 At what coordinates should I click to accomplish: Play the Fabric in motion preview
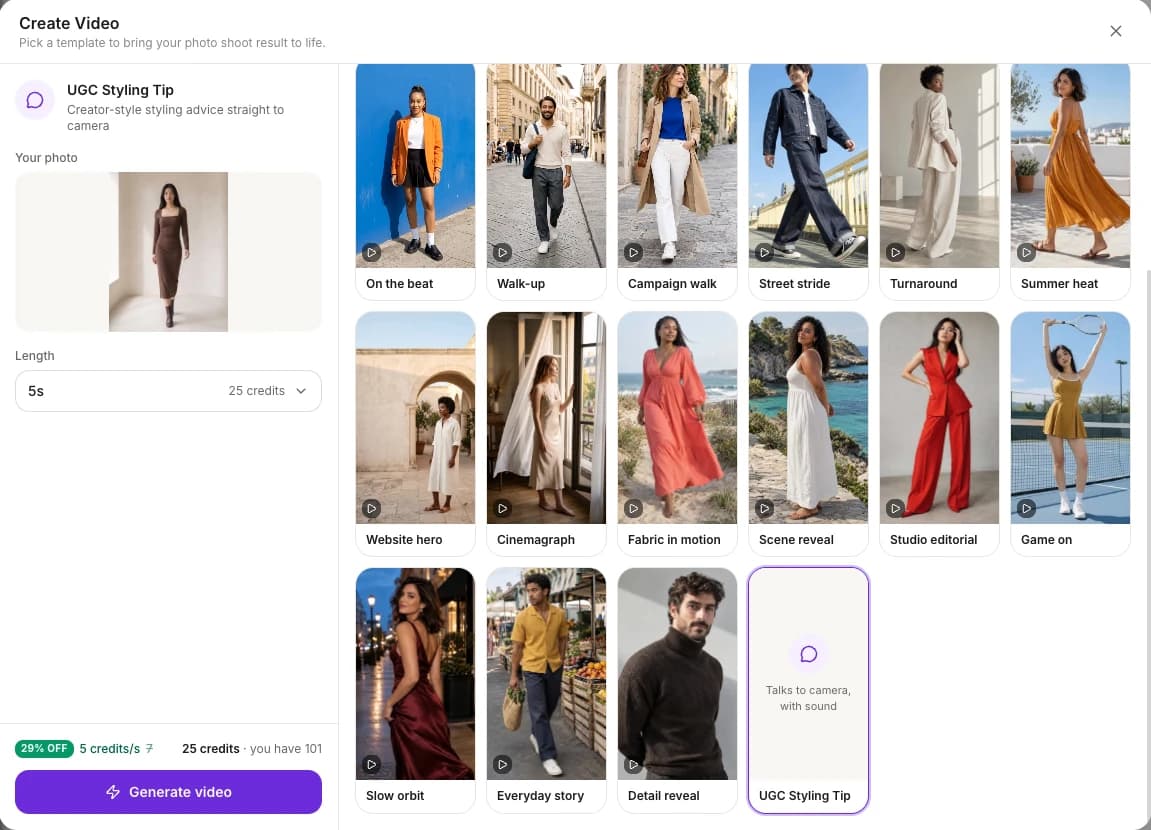(x=633, y=508)
